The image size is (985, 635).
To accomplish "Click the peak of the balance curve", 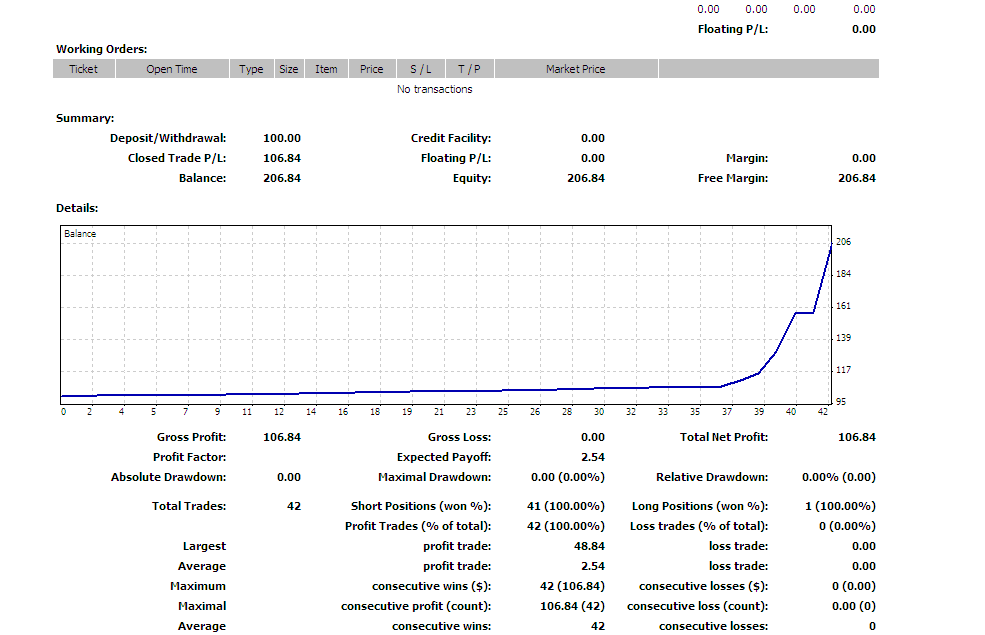I will pos(830,246).
